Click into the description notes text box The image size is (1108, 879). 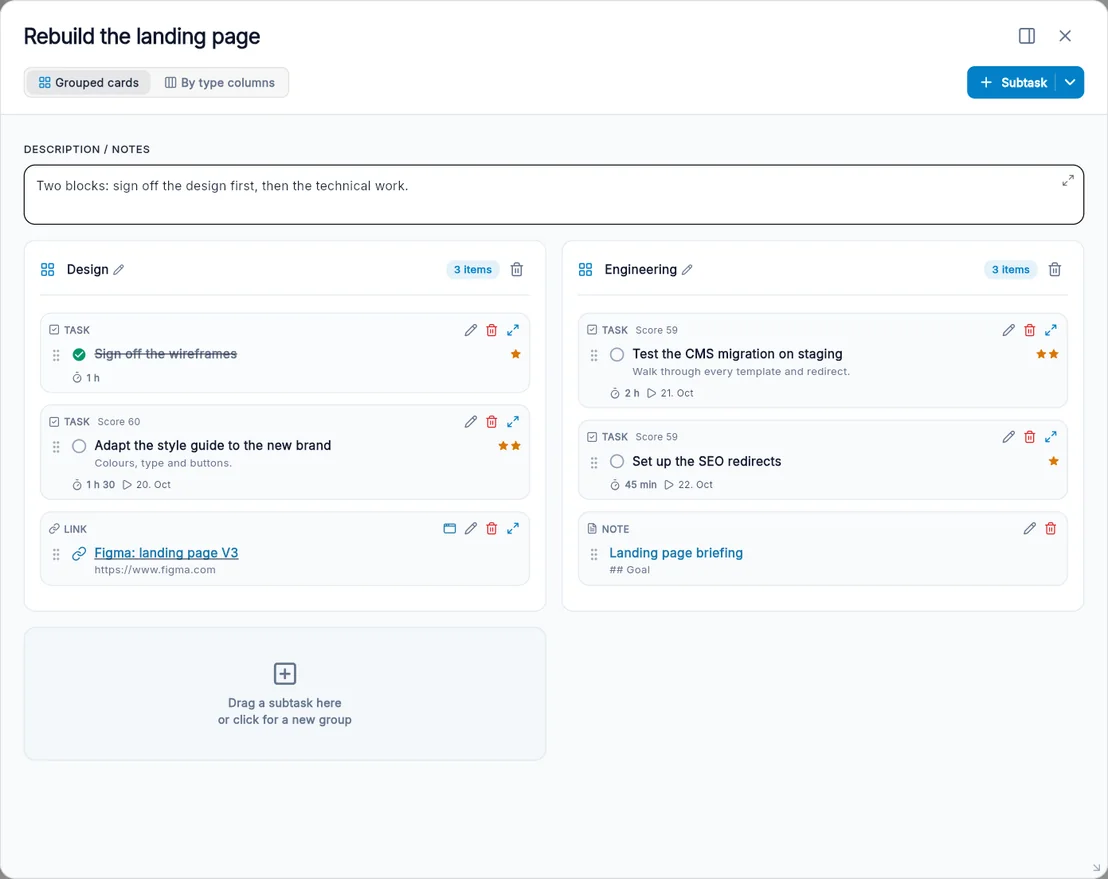(x=553, y=195)
